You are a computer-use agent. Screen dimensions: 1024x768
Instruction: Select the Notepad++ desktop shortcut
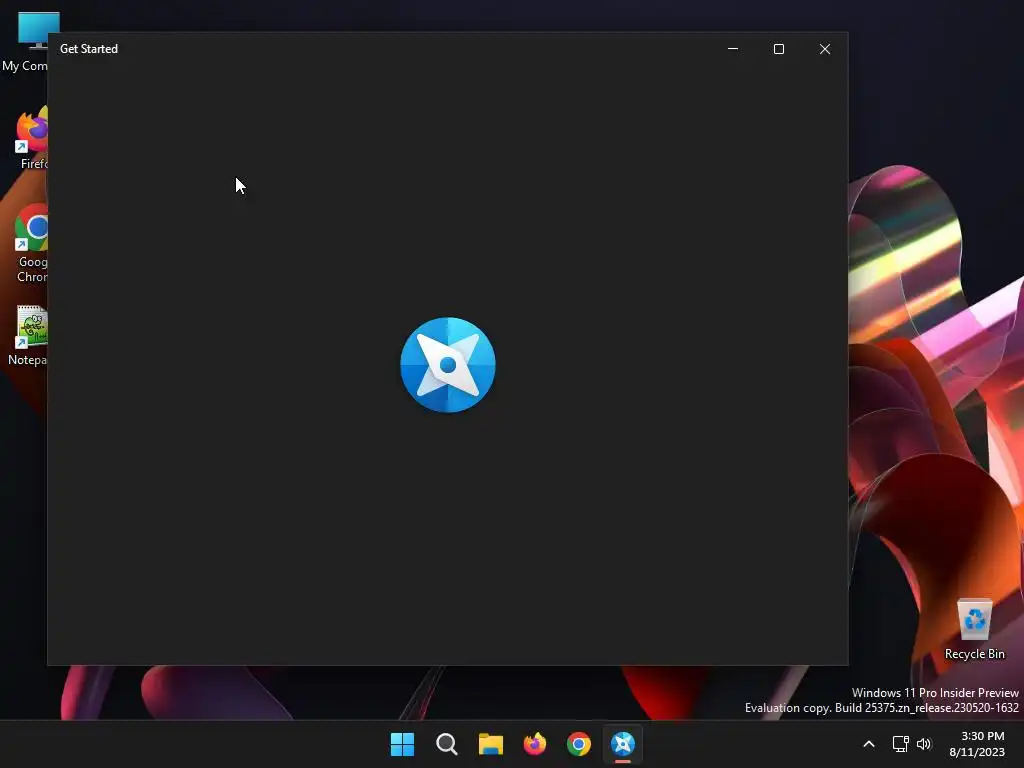pyautogui.click(x=27, y=336)
